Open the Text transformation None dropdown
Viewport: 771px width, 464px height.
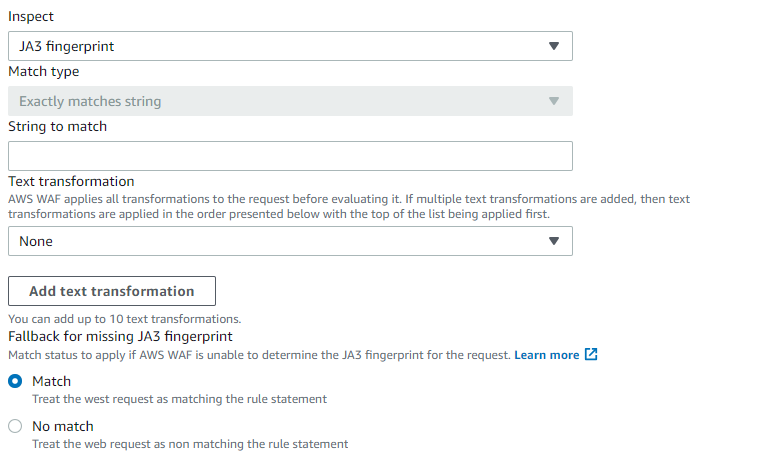point(290,241)
